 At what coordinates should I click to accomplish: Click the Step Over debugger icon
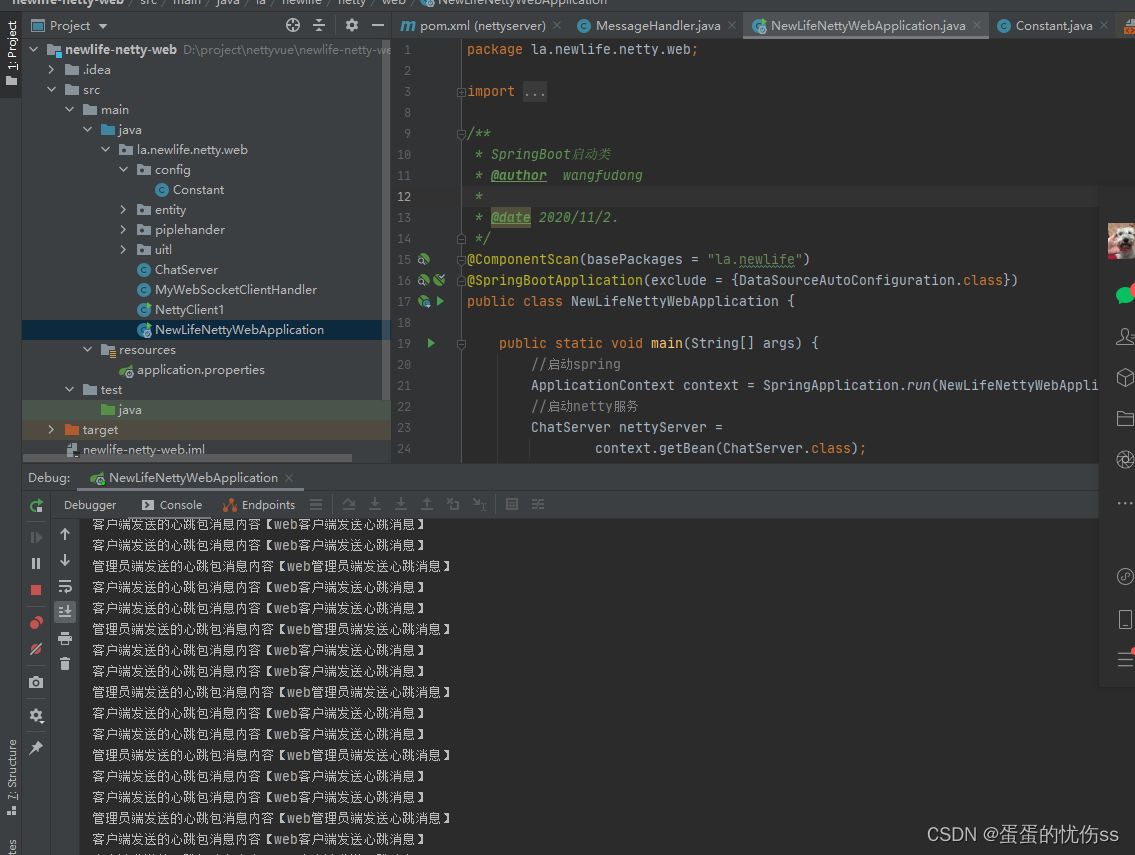[x=349, y=504]
